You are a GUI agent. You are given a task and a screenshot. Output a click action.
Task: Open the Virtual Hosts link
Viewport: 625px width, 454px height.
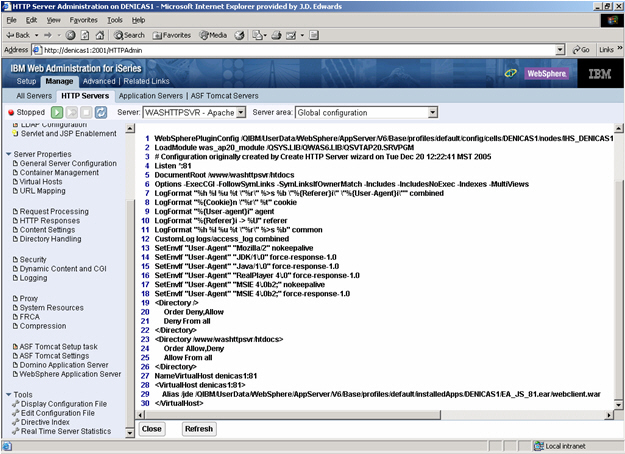(41, 182)
